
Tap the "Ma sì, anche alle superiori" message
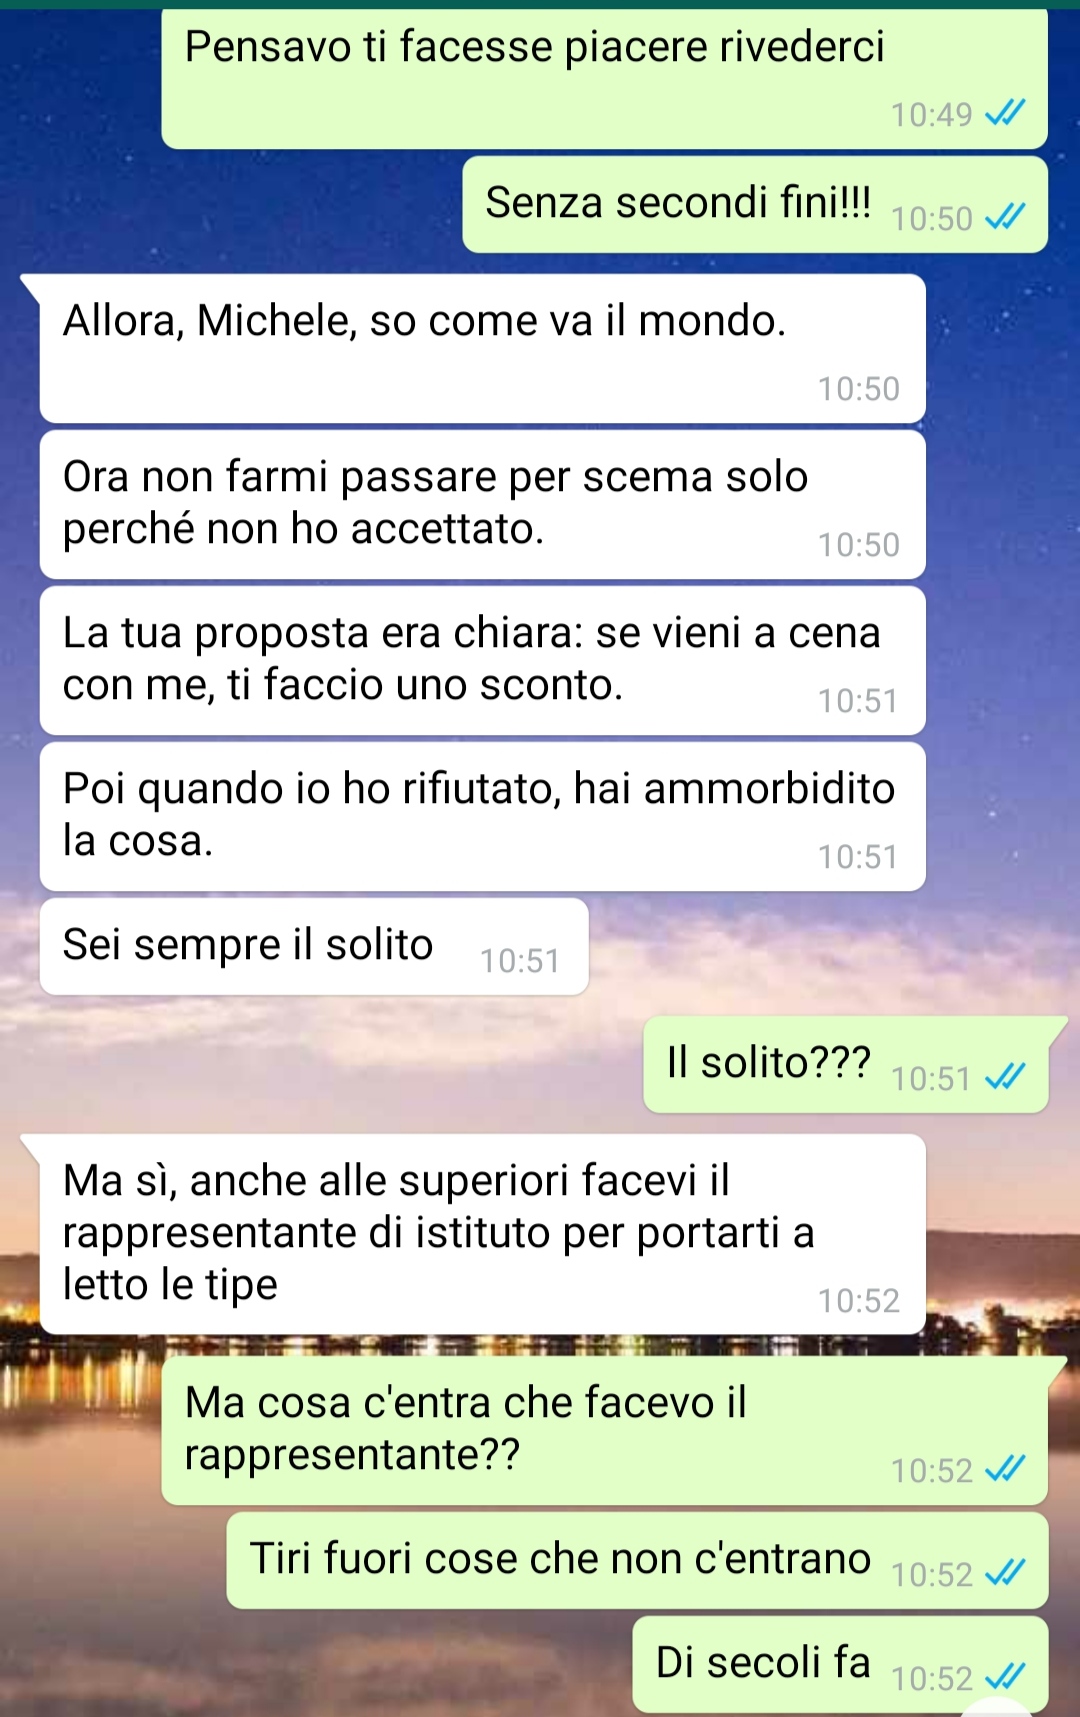tap(482, 1234)
